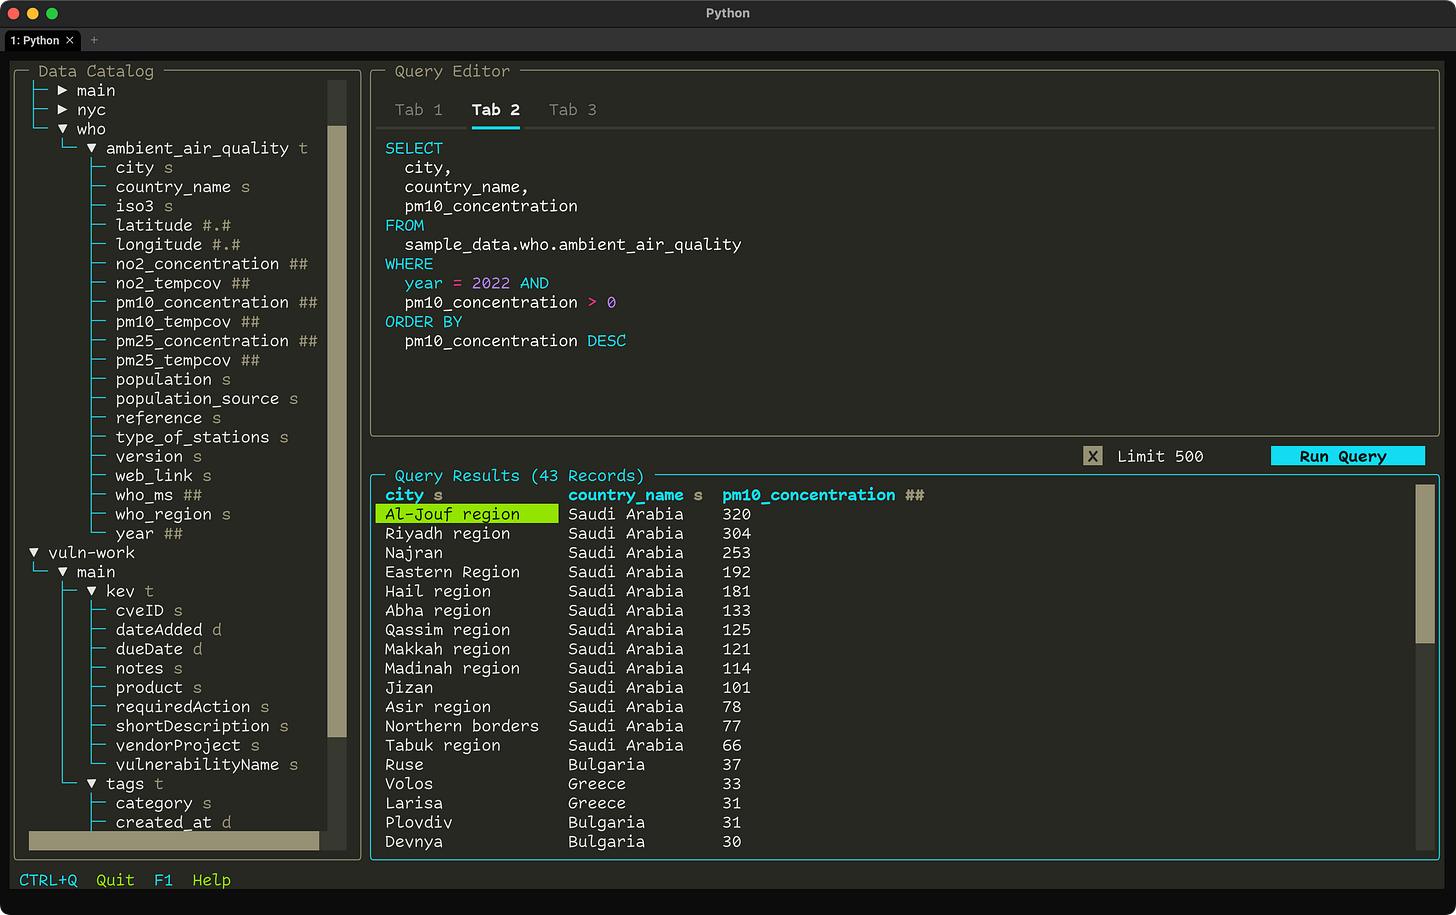Expand the main catalog node arrow
The height and width of the screenshot is (915, 1456).
pyautogui.click(x=62, y=91)
